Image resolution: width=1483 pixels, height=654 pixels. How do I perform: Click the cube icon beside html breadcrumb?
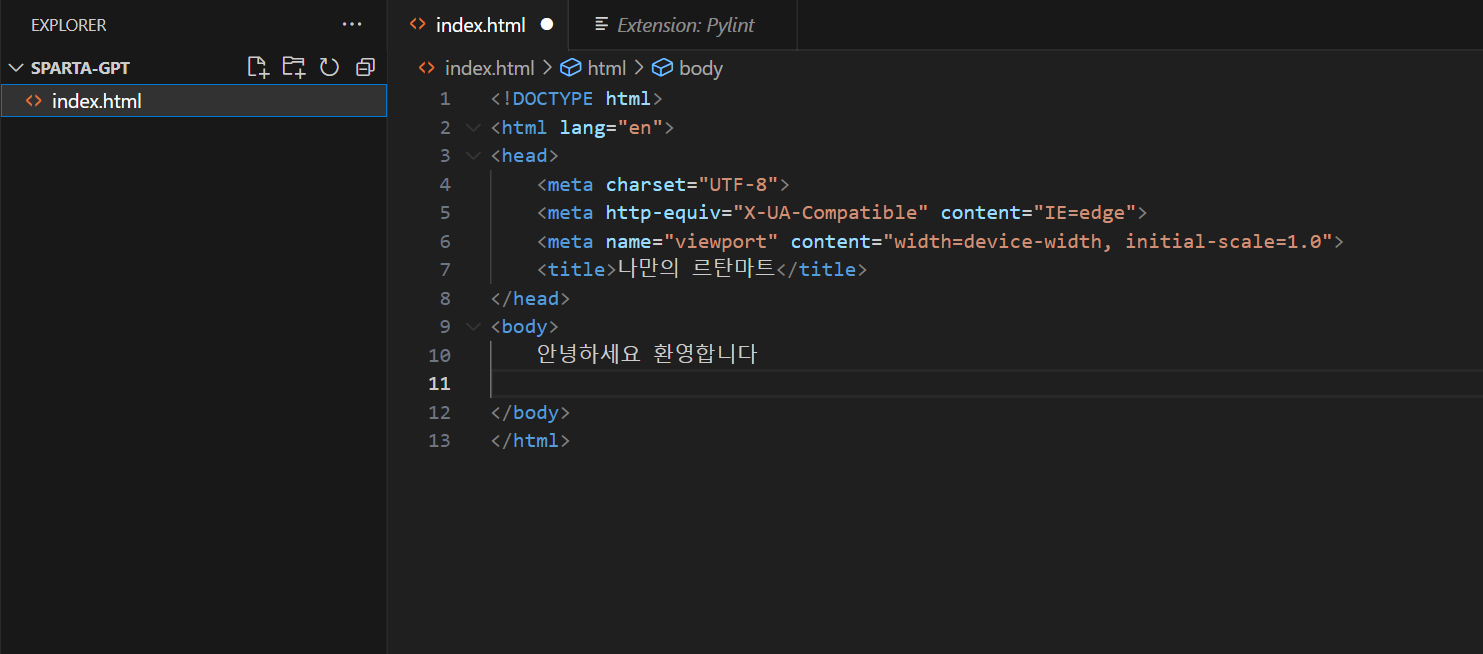(x=571, y=68)
